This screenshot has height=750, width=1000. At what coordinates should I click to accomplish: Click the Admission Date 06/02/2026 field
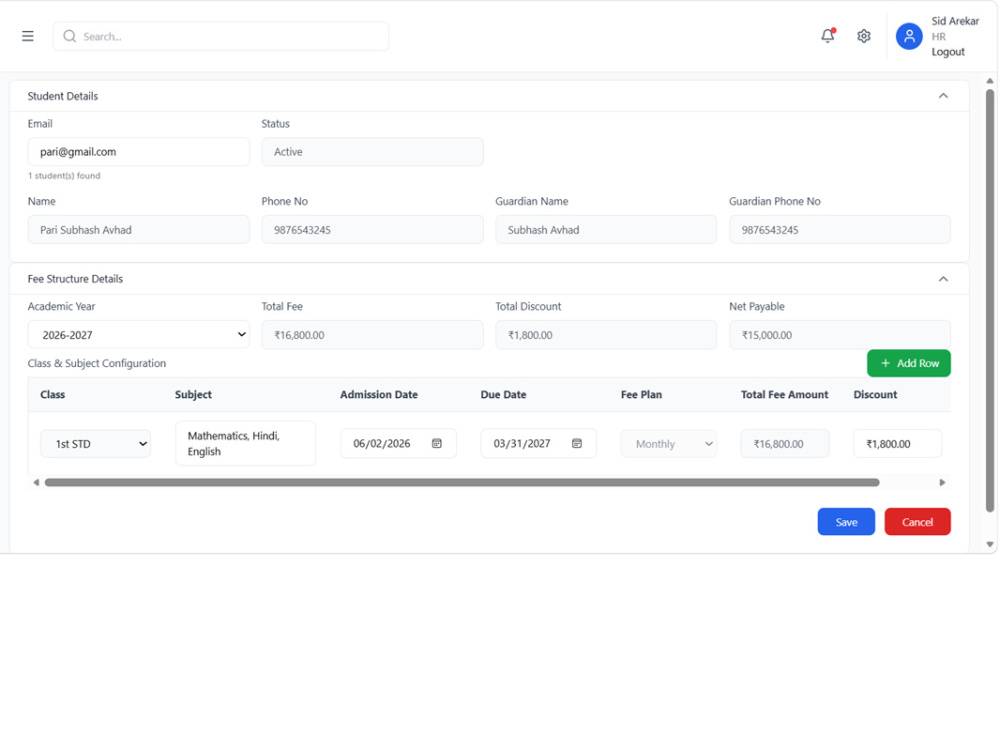click(x=399, y=443)
